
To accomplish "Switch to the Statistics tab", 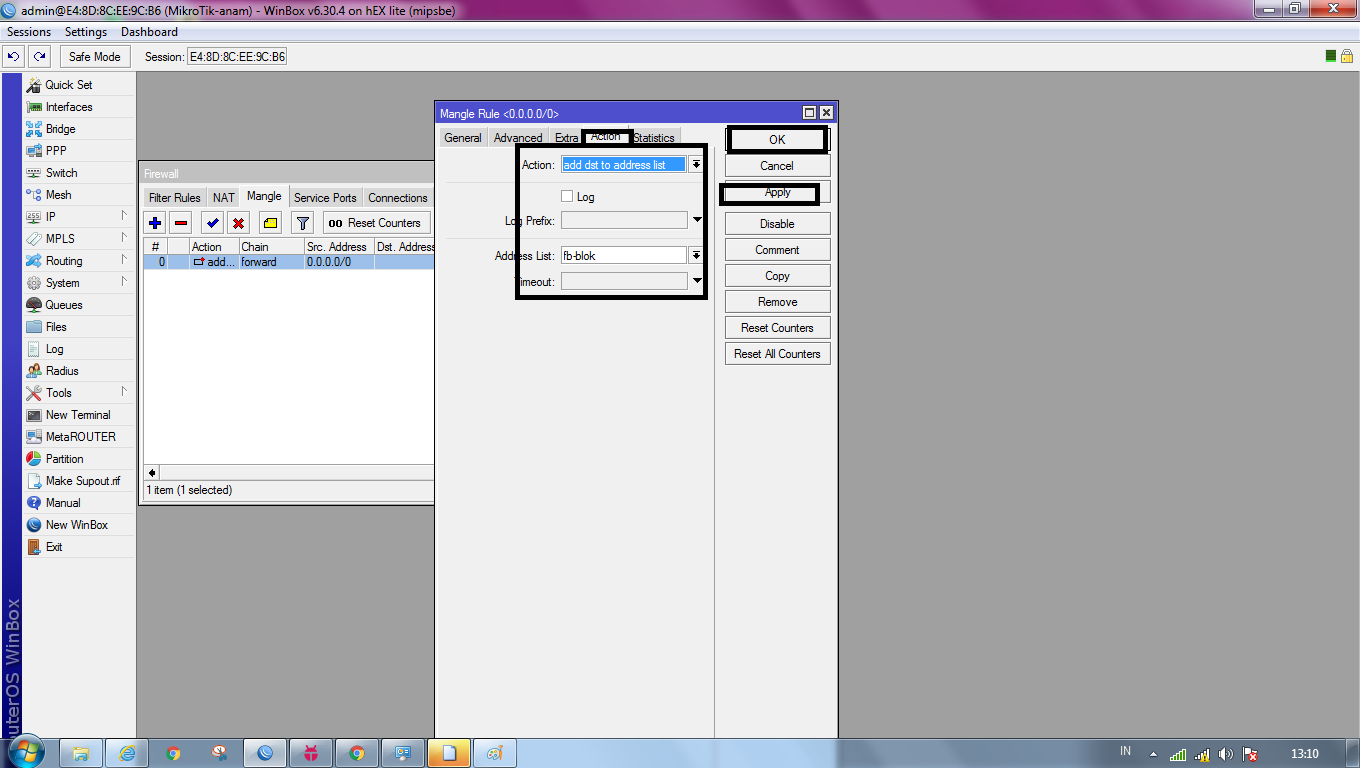I will coord(654,138).
